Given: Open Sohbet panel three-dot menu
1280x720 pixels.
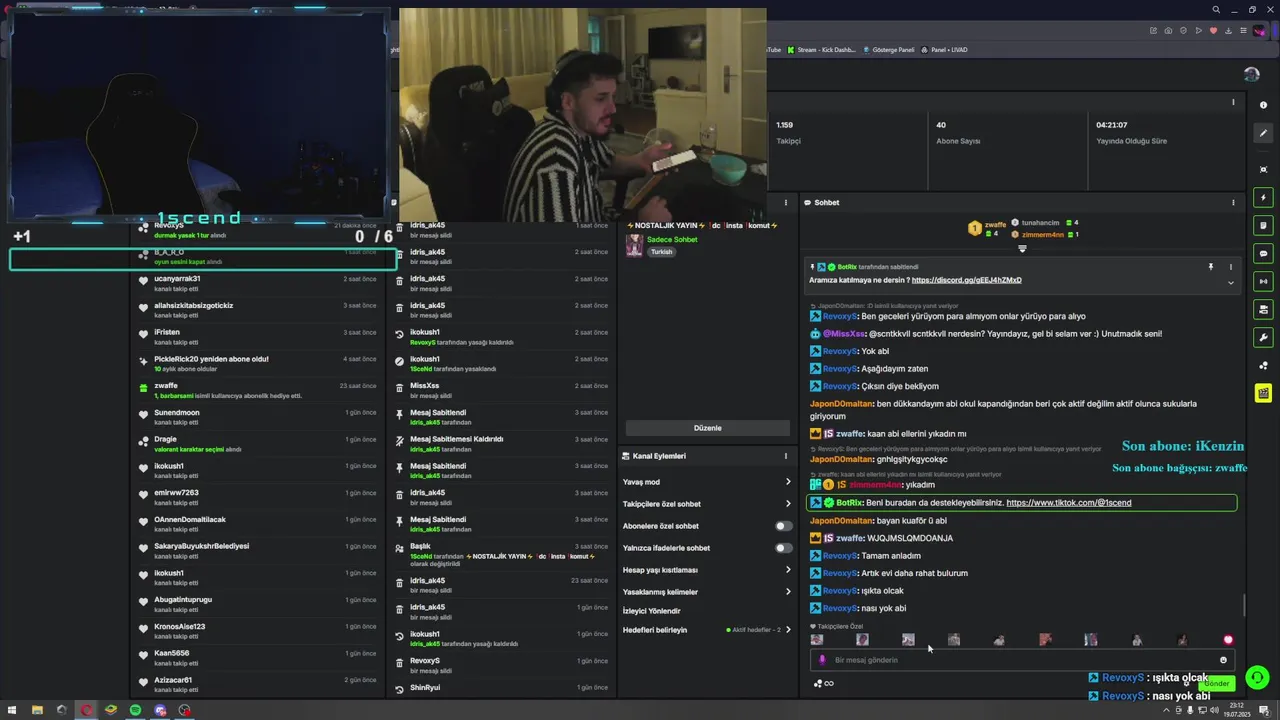Looking at the screenshot, I should point(1233,202).
